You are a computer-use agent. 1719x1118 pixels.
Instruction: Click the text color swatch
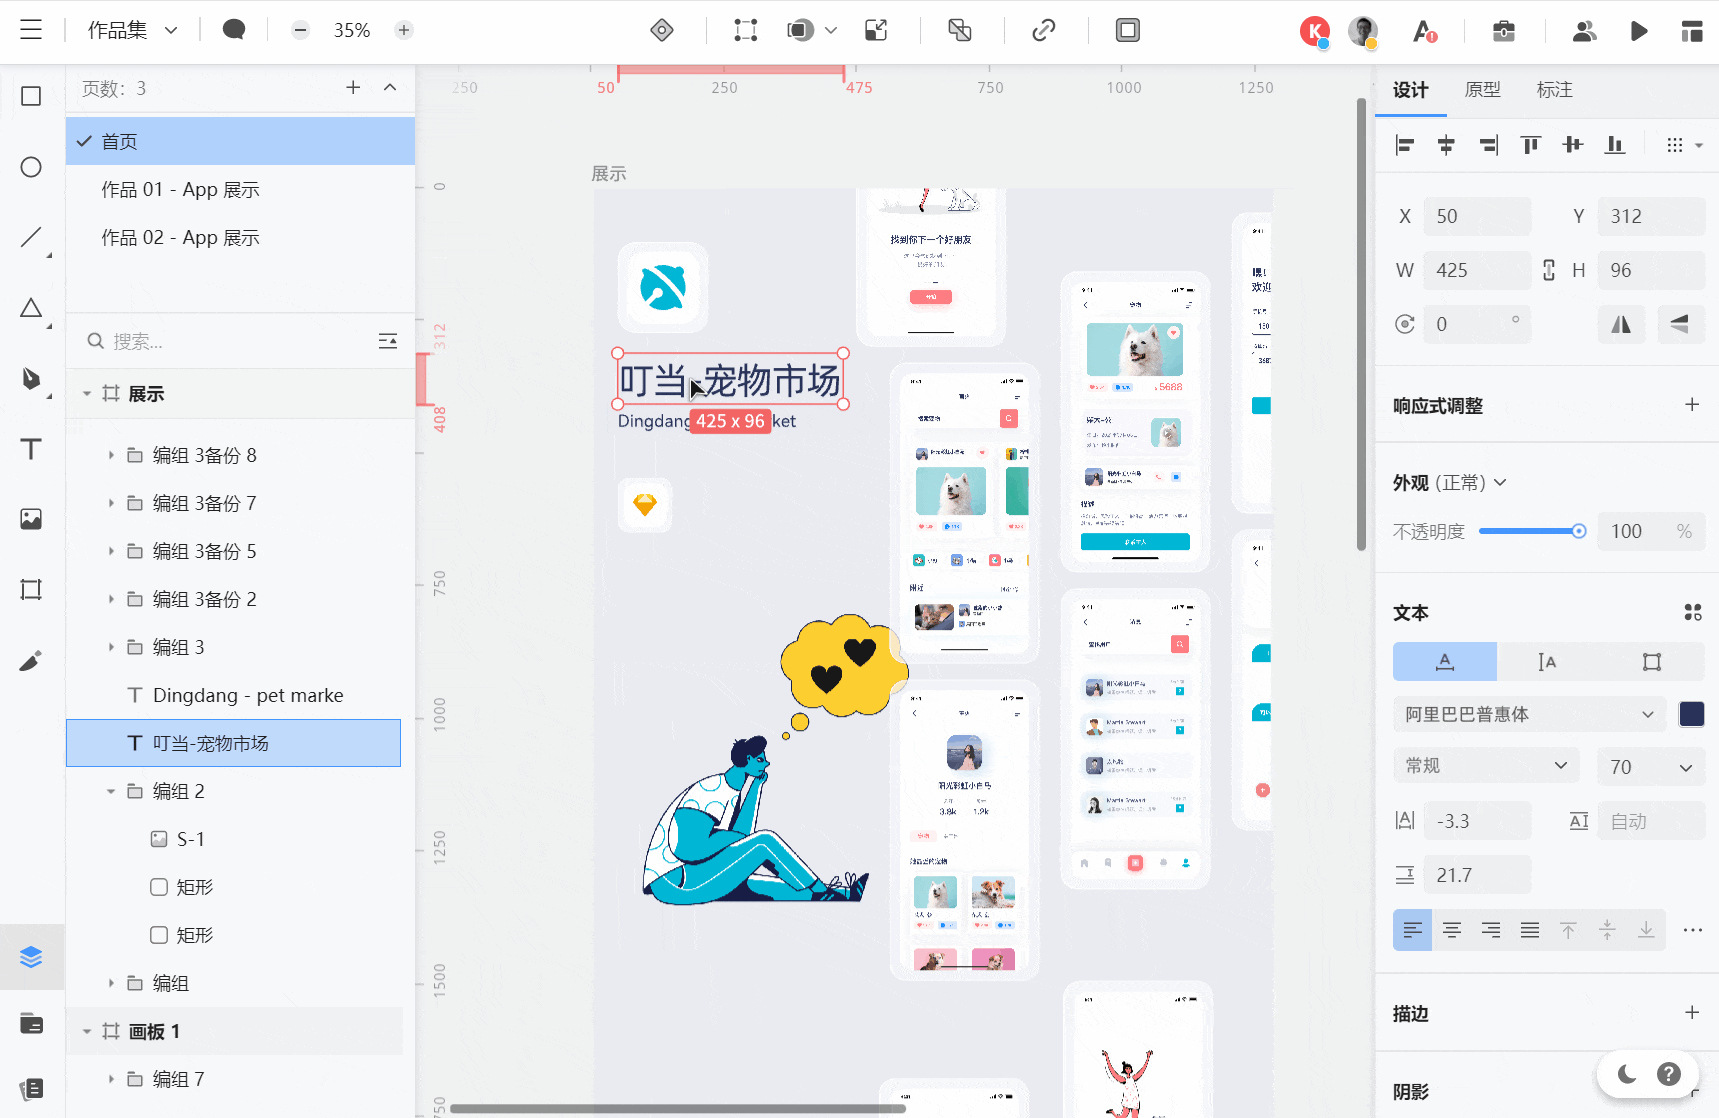coord(1691,714)
